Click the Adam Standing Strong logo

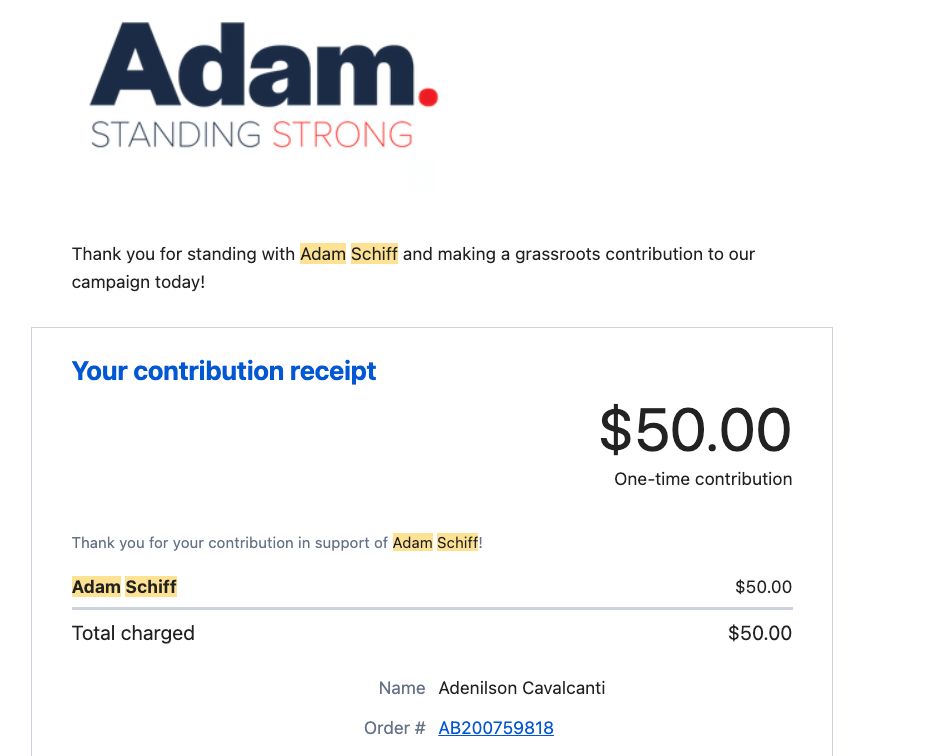[264, 86]
